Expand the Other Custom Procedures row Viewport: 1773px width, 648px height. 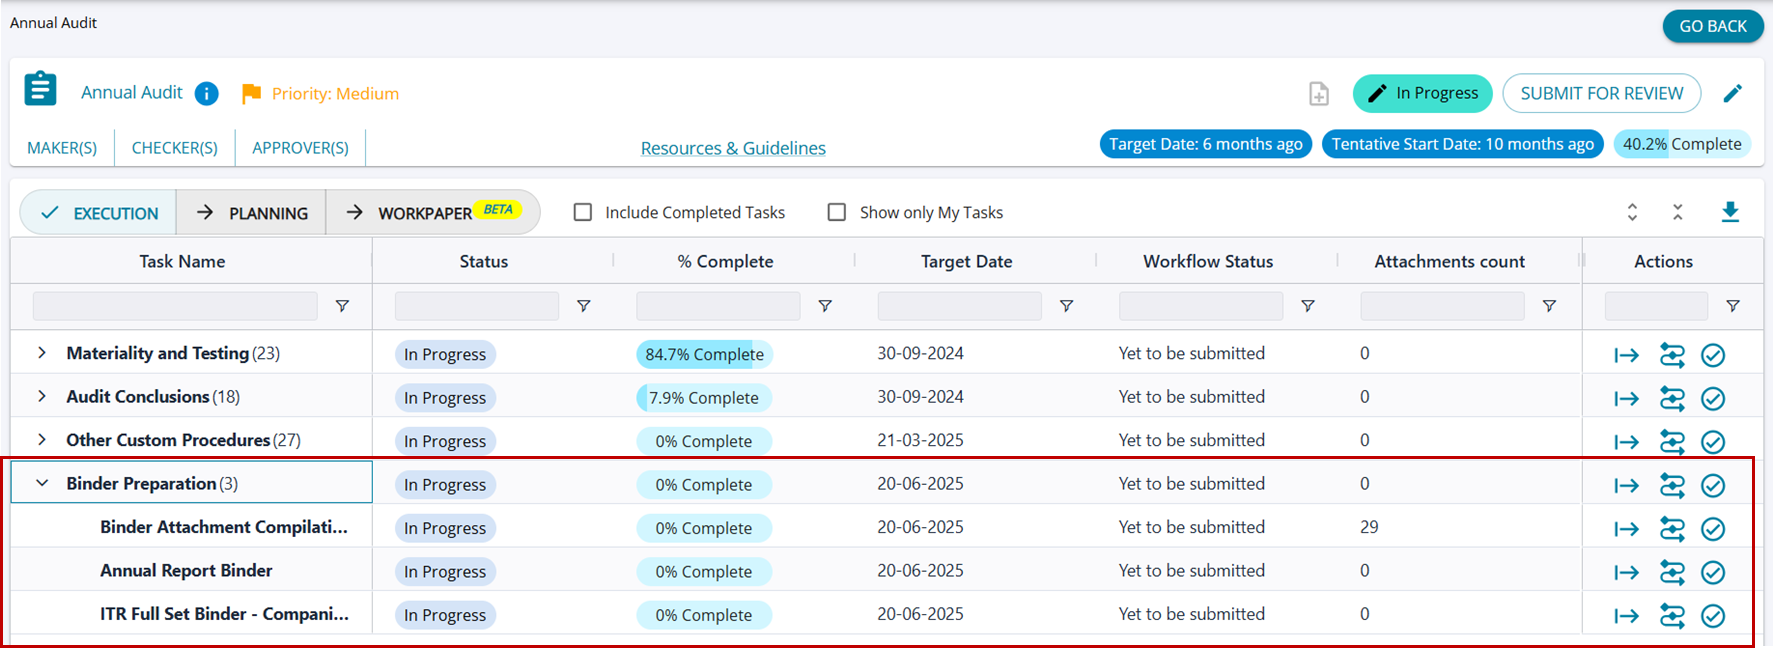[42, 440]
